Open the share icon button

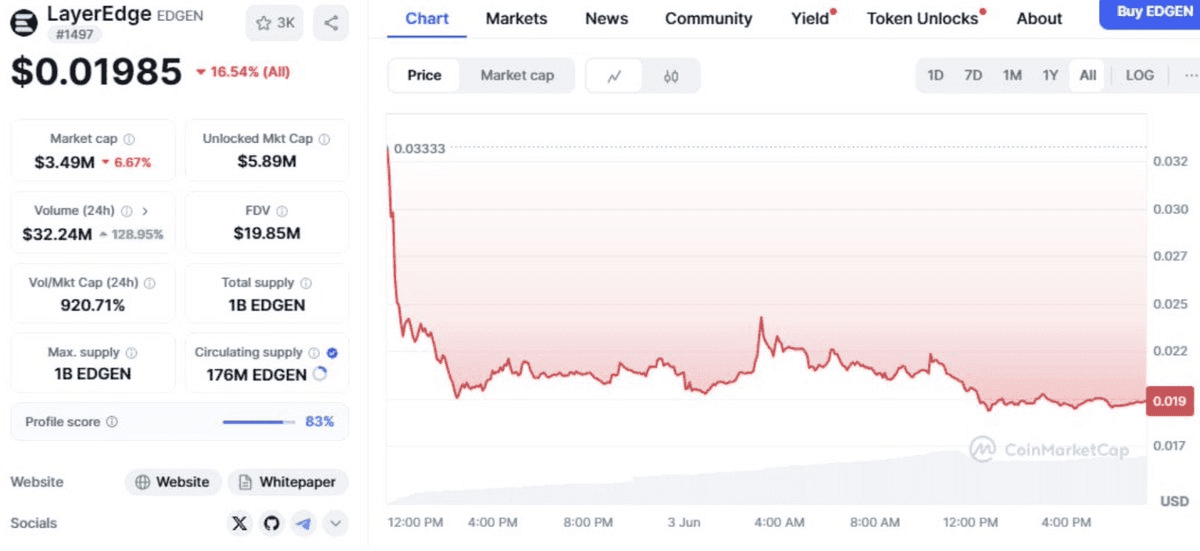pyautogui.click(x=331, y=23)
